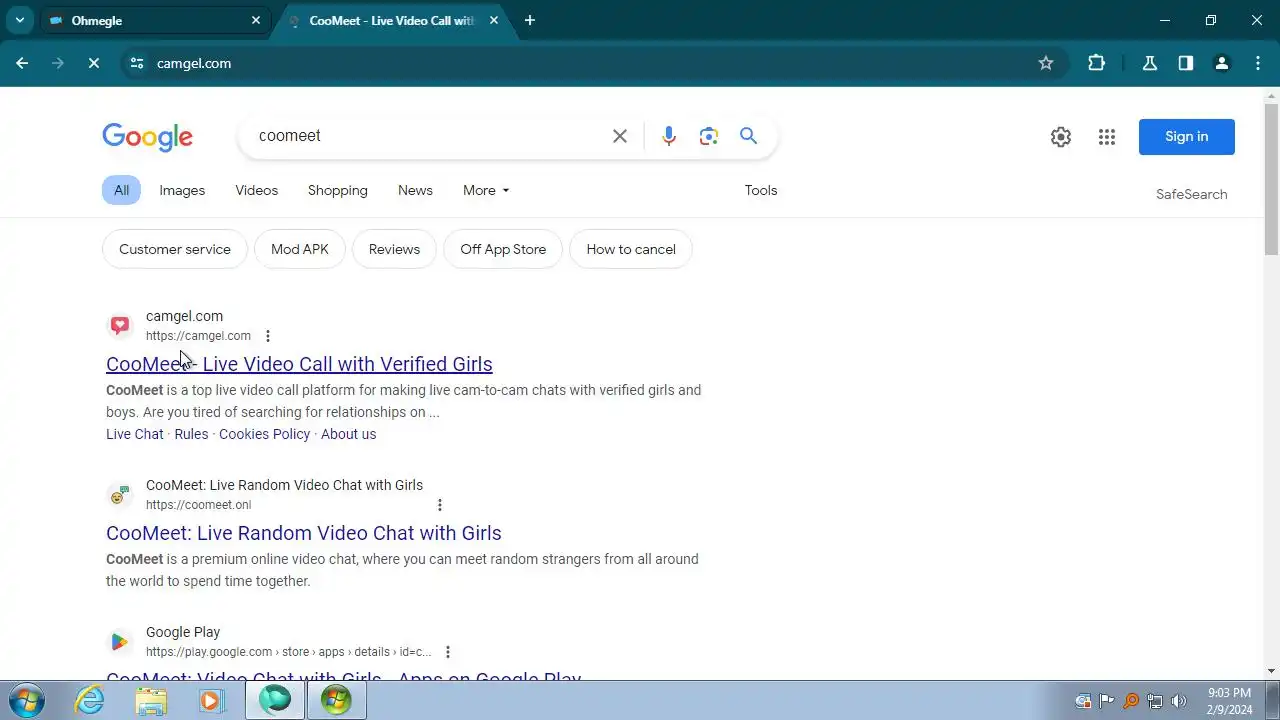Open more options for Google Play result

(x=447, y=652)
